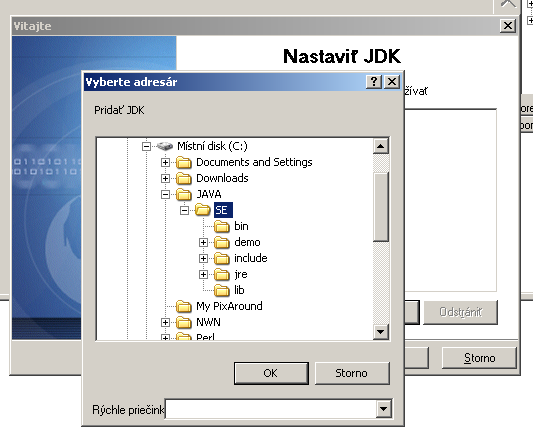Collapse the SE folder node

pos(184,210)
